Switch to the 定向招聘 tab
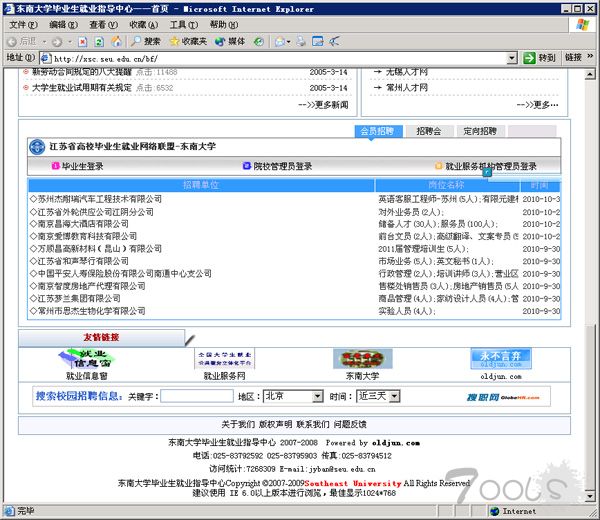This screenshot has width=600, height=520. pyautogui.click(x=480, y=131)
